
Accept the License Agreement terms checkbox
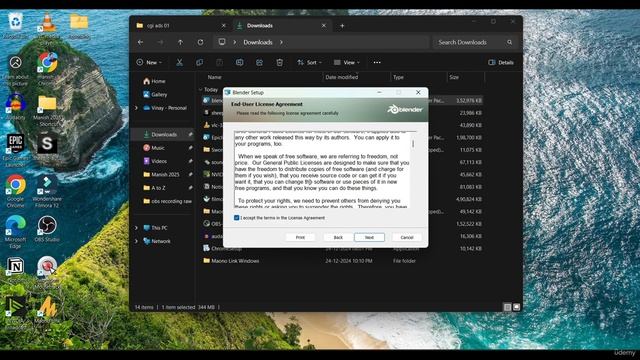pyautogui.click(x=236, y=218)
